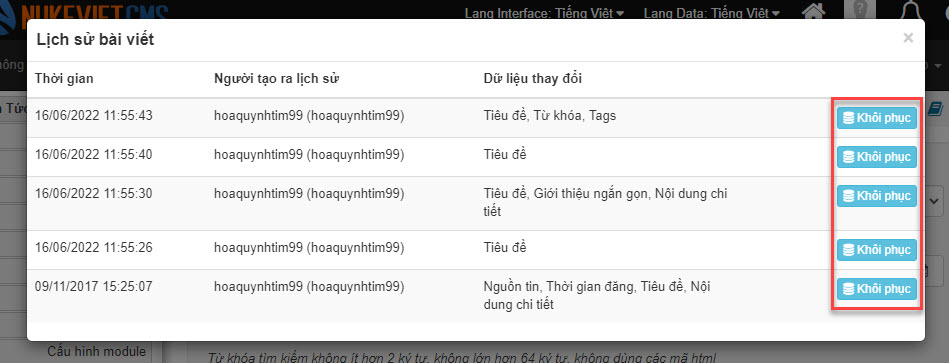Restore the 11:55:26 history entry
Image resolution: width=949 pixels, height=363 pixels.
click(x=877, y=250)
